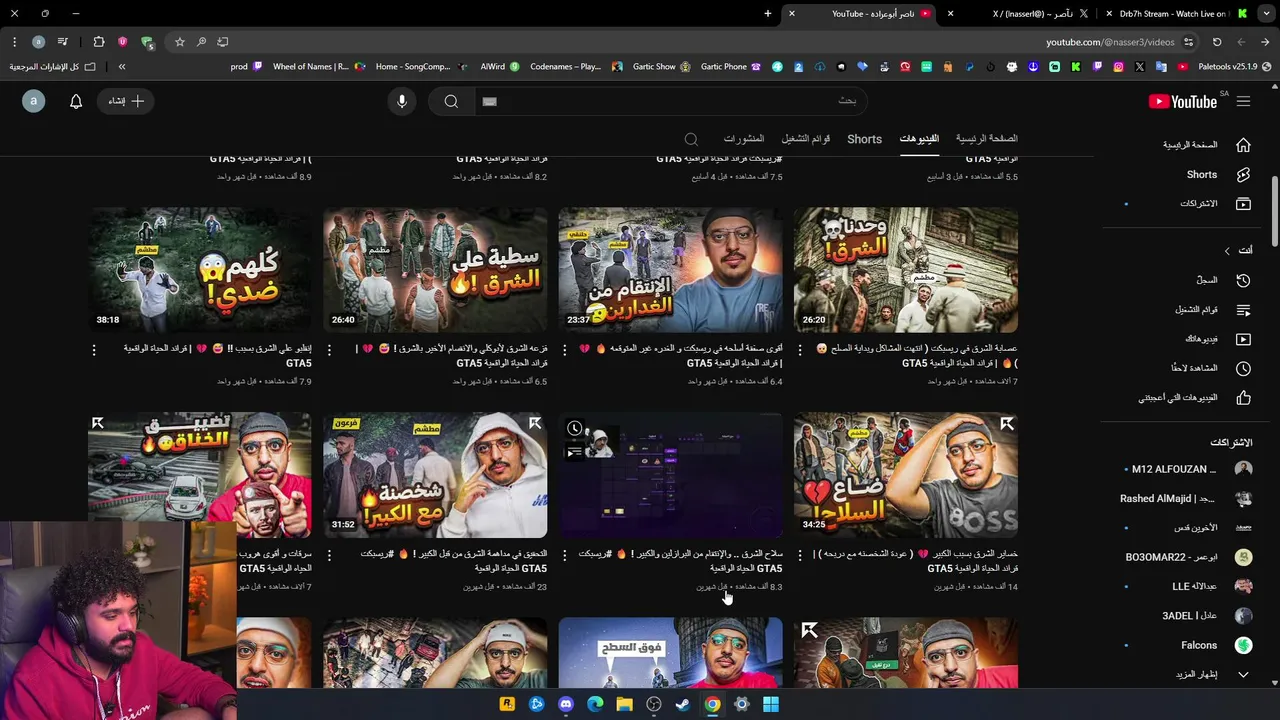Open Steam from the taskbar
Image resolution: width=1280 pixels, height=720 pixels.
point(683,704)
